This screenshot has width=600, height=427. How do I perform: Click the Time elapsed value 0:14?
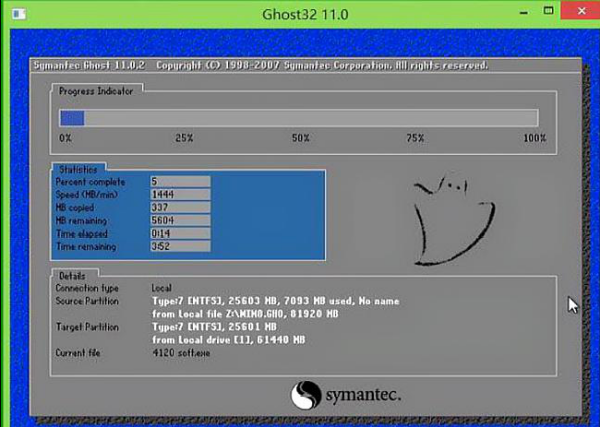click(x=180, y=233)
